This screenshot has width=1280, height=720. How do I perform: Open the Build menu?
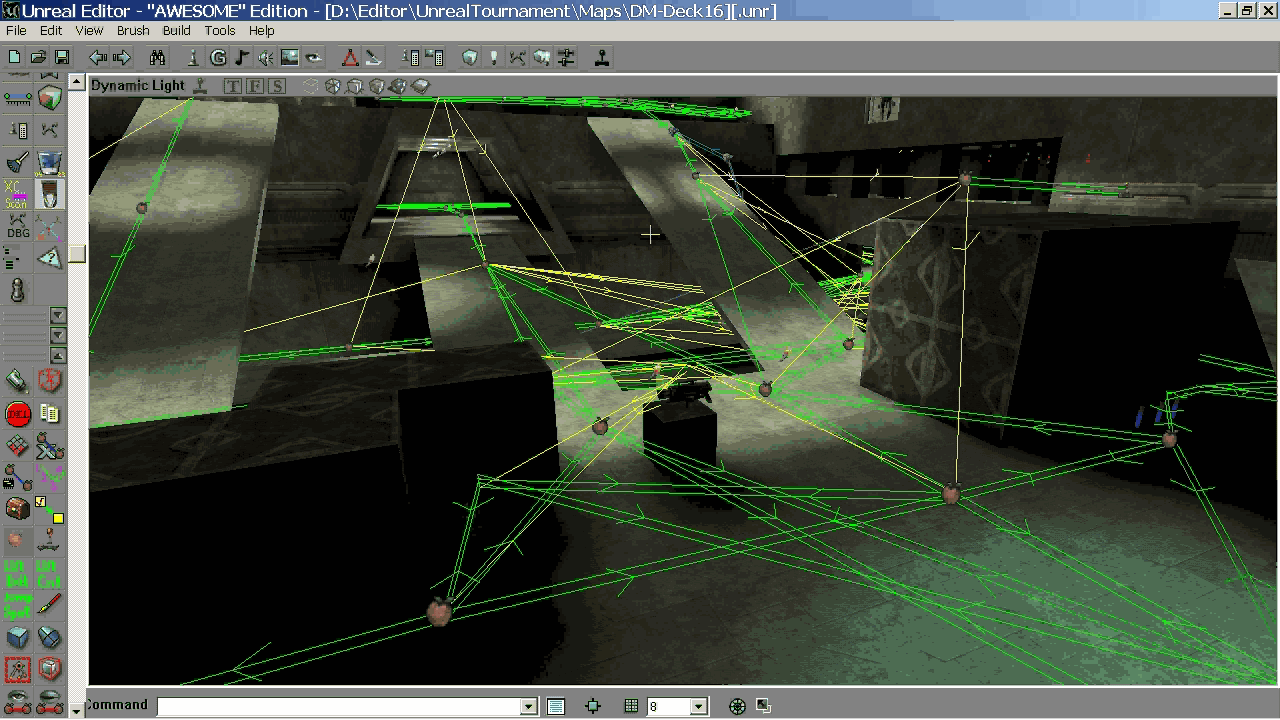point(177,31)
